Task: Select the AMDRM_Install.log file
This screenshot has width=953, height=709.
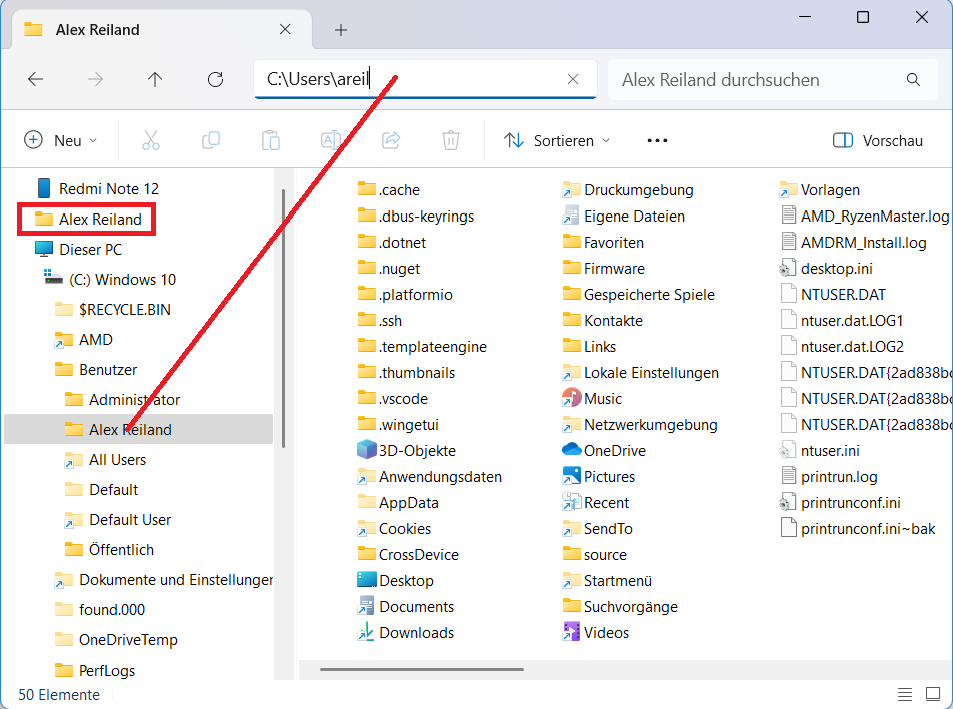Action: 853,242
